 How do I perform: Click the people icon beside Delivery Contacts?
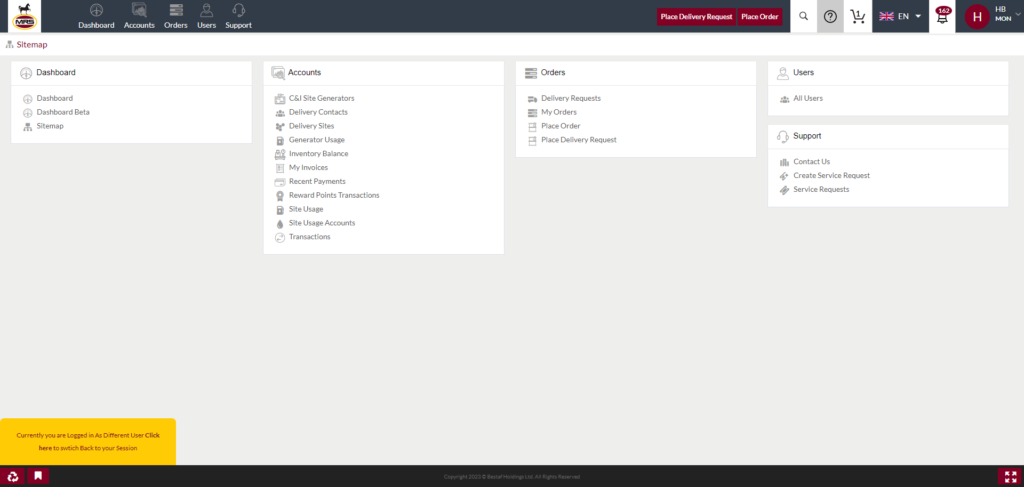click(280, 113)
